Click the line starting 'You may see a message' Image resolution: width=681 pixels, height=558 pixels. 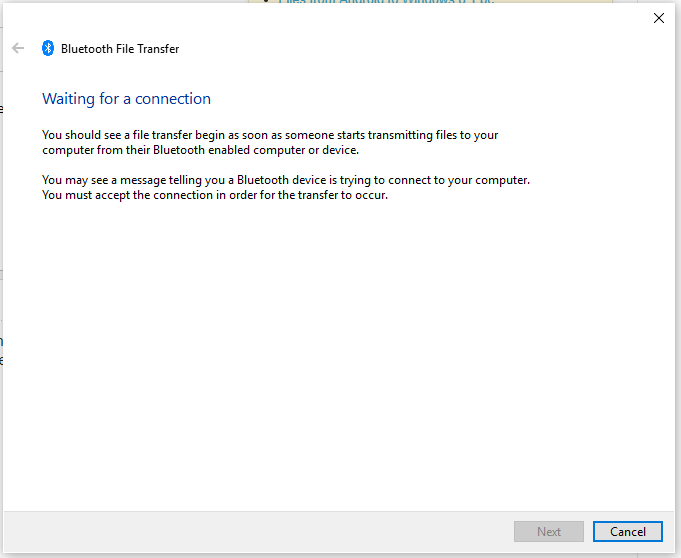pyautogui.click(x=285, y=180)
